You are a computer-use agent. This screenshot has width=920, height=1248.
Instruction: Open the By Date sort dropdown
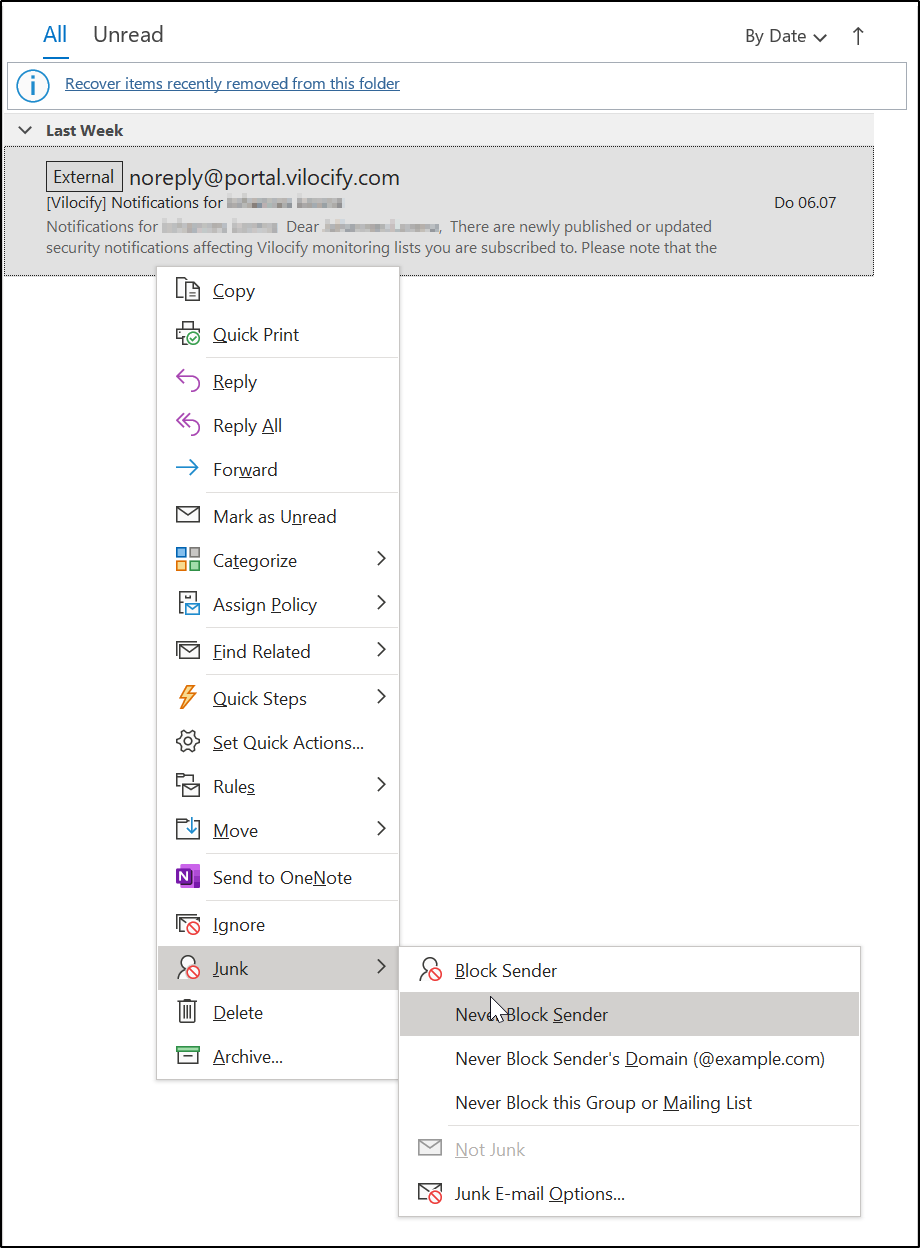786,36
